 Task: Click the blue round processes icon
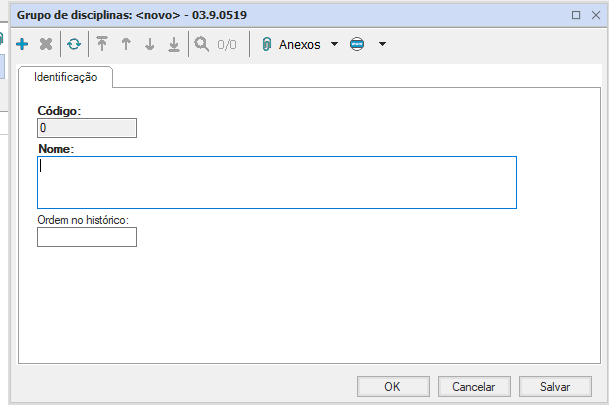(x=357, y=45)
